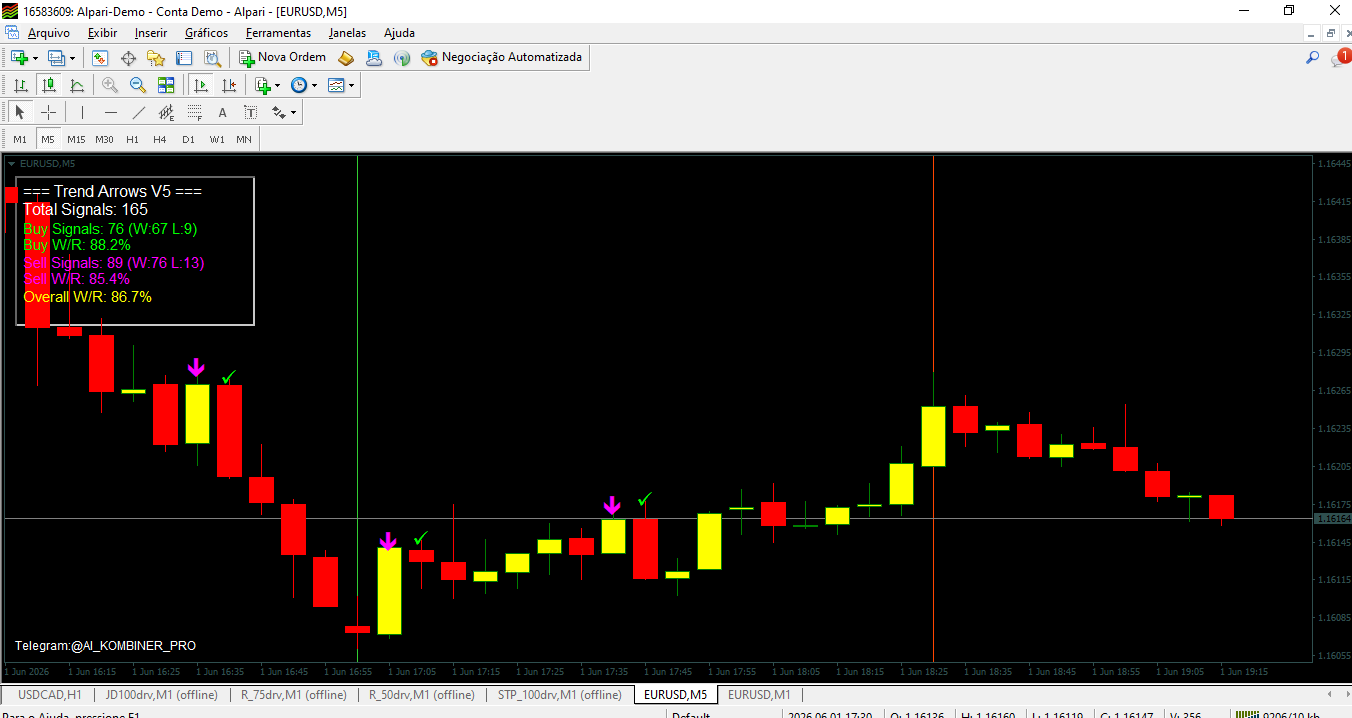
Task: Toggle chart shift
Action: coord(229,85)
